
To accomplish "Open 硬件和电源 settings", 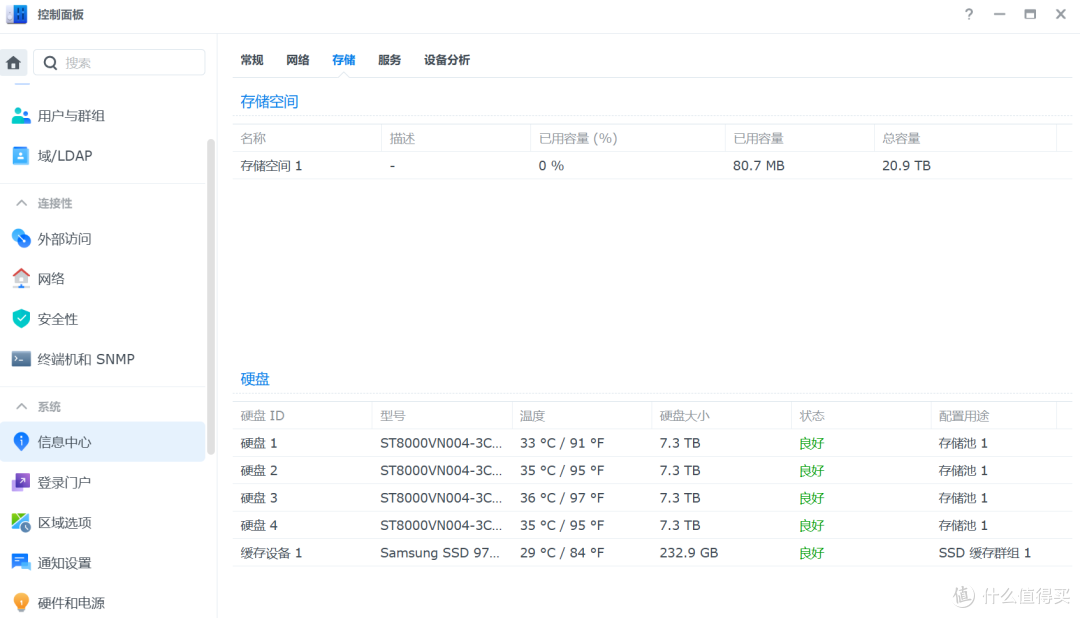I will [70, 603].
